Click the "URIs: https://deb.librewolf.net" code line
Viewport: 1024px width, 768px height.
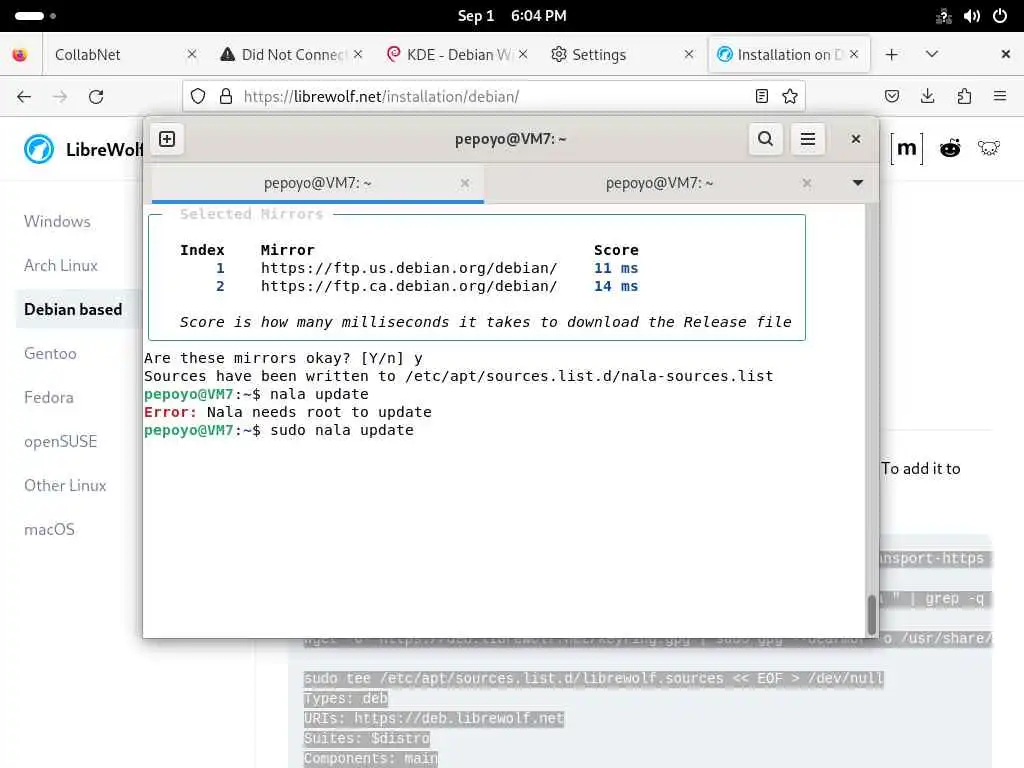pos(434,718)
